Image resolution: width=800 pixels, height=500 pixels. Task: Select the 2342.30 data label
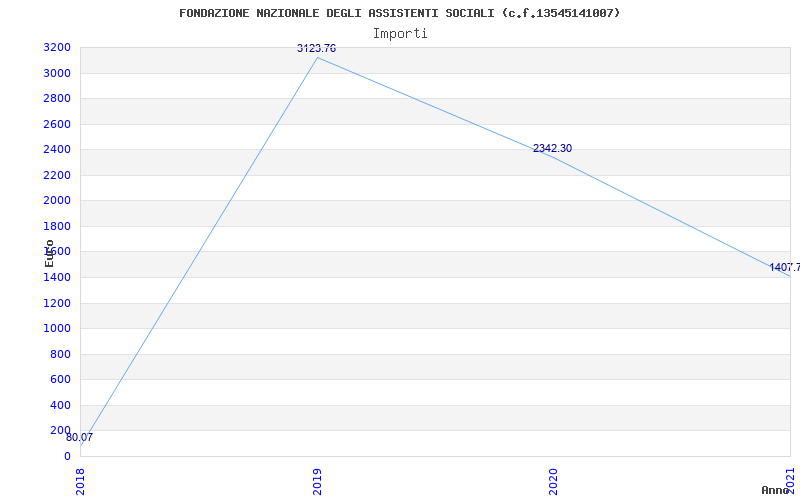552,148
